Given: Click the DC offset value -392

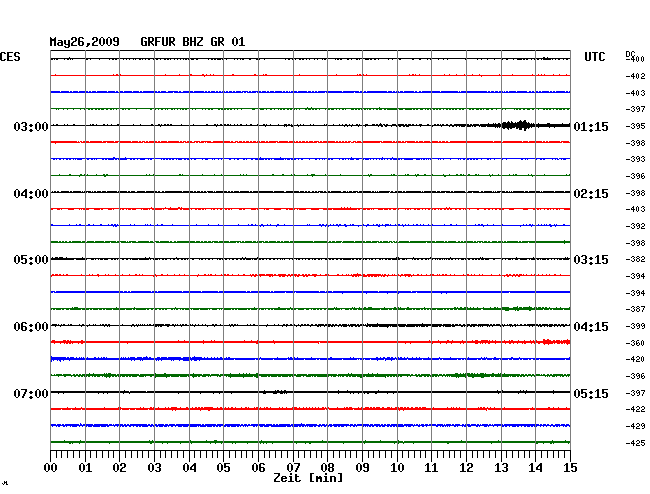Looking at the screenshot, I should tap(635, 226).
